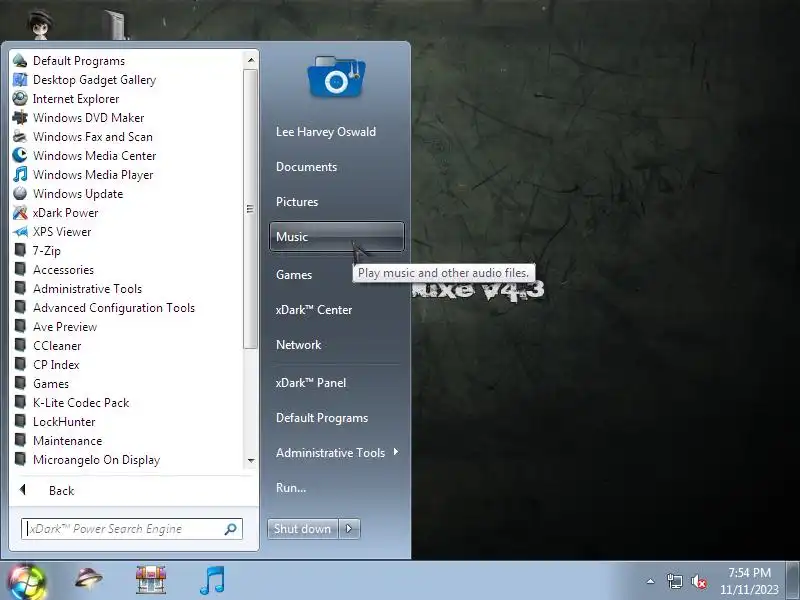800x600 pixels.
Task: Open Default Programs in right pane
Action: [337, 418]
